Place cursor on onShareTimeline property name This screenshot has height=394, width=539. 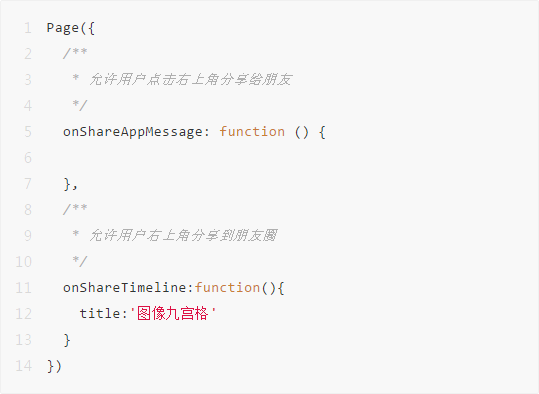pos(125,288)
